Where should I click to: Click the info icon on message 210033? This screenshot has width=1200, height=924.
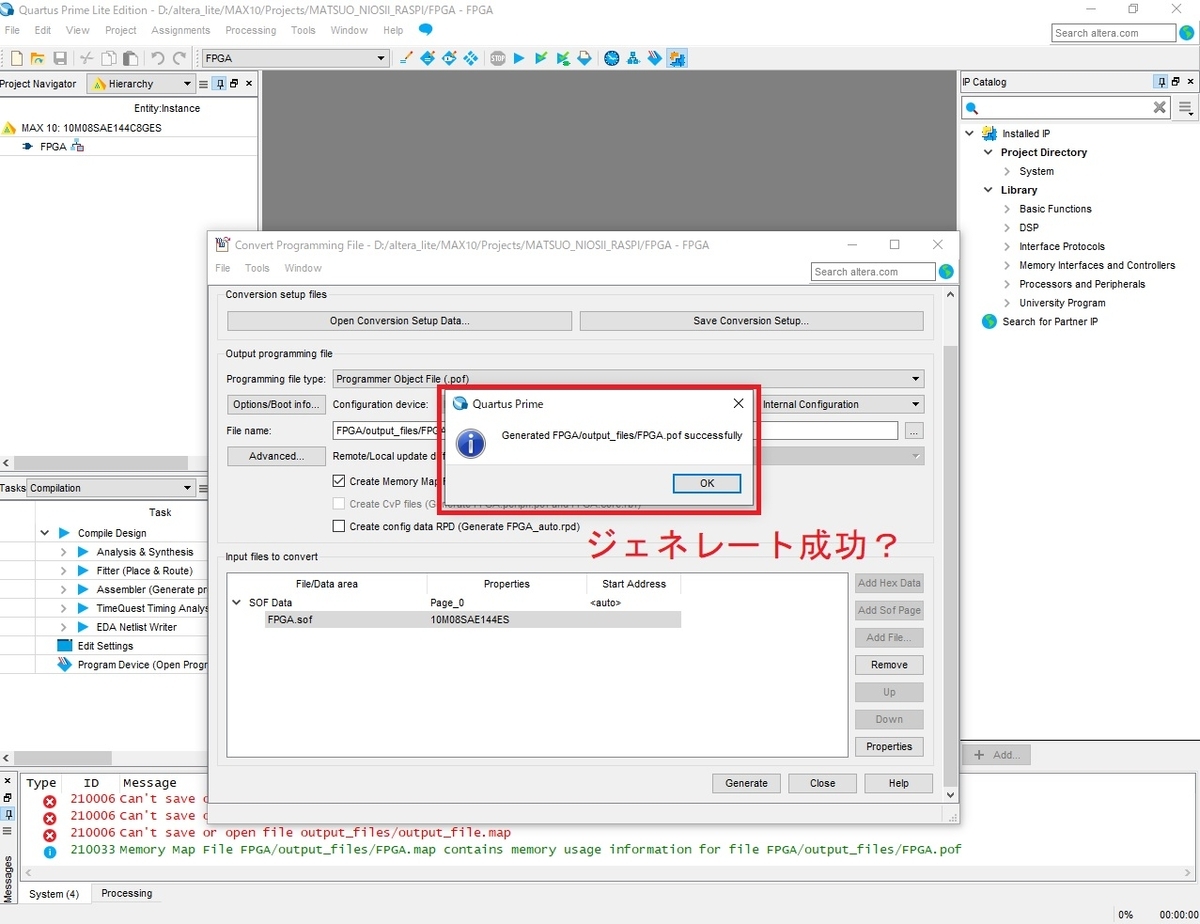click(x=50, y=851)
